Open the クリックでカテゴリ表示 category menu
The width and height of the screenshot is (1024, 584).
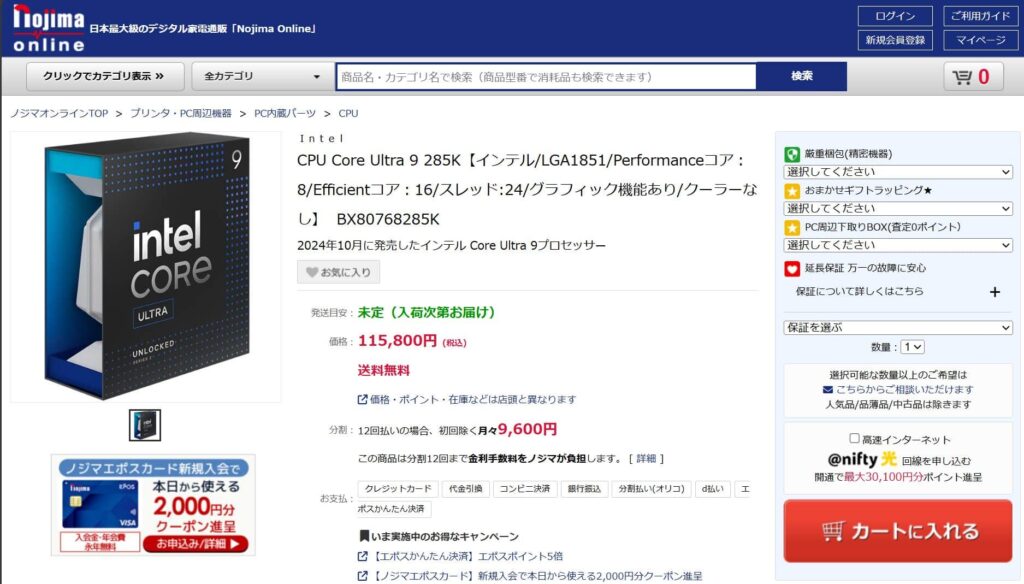click(x=104, y=76)
